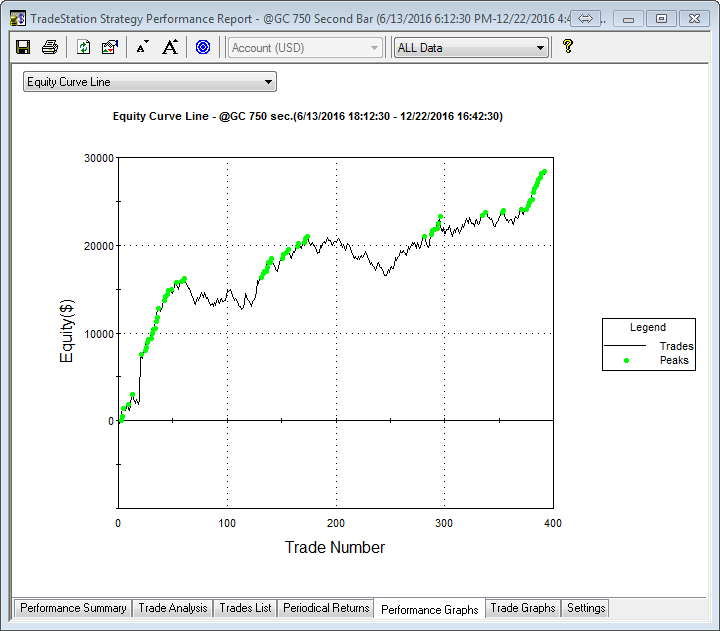Viewport: 720px width, 631px height.
Task: Go to the Trades List tab
Action: 245,608
